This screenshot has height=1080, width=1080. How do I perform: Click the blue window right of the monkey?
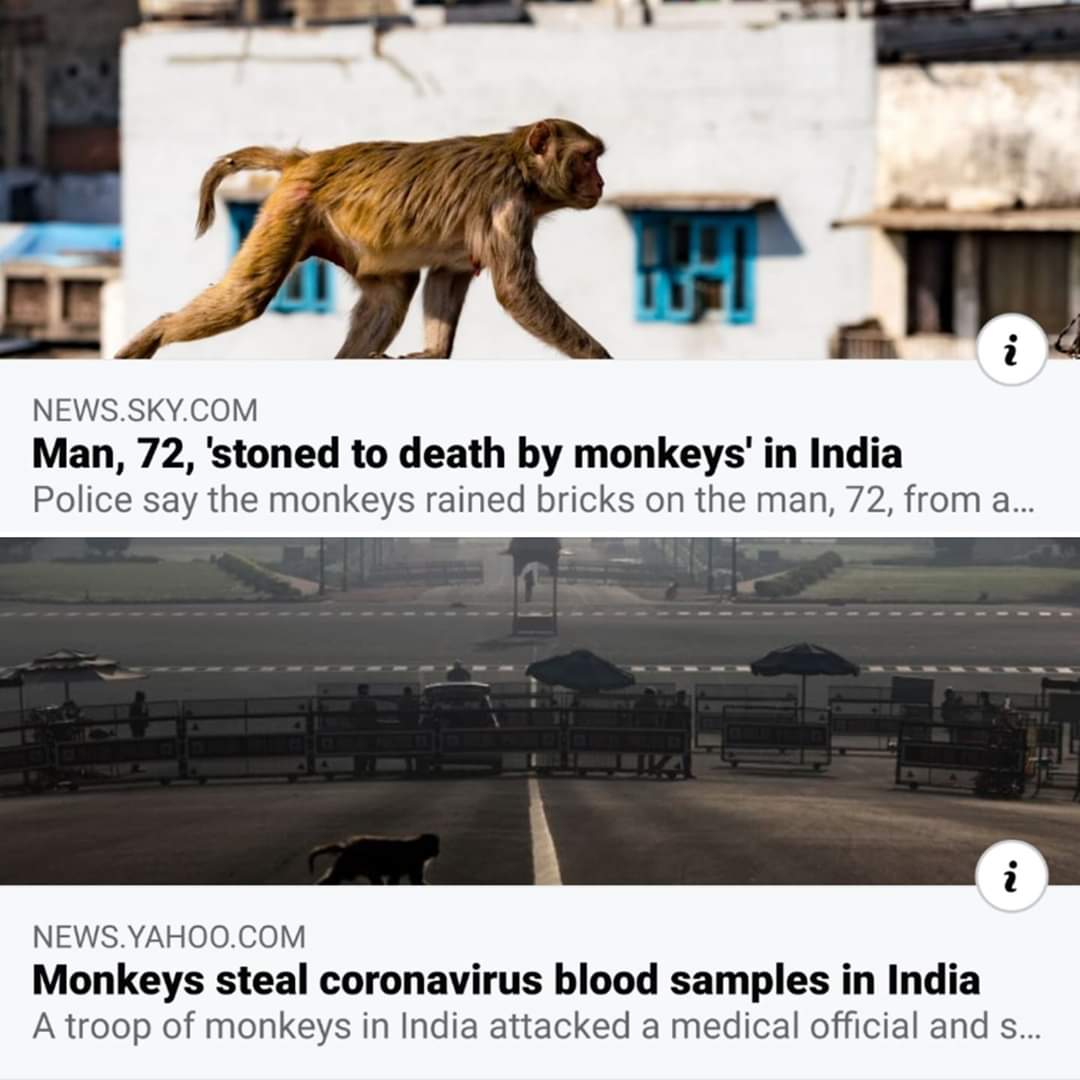click(x=693, y=264)
